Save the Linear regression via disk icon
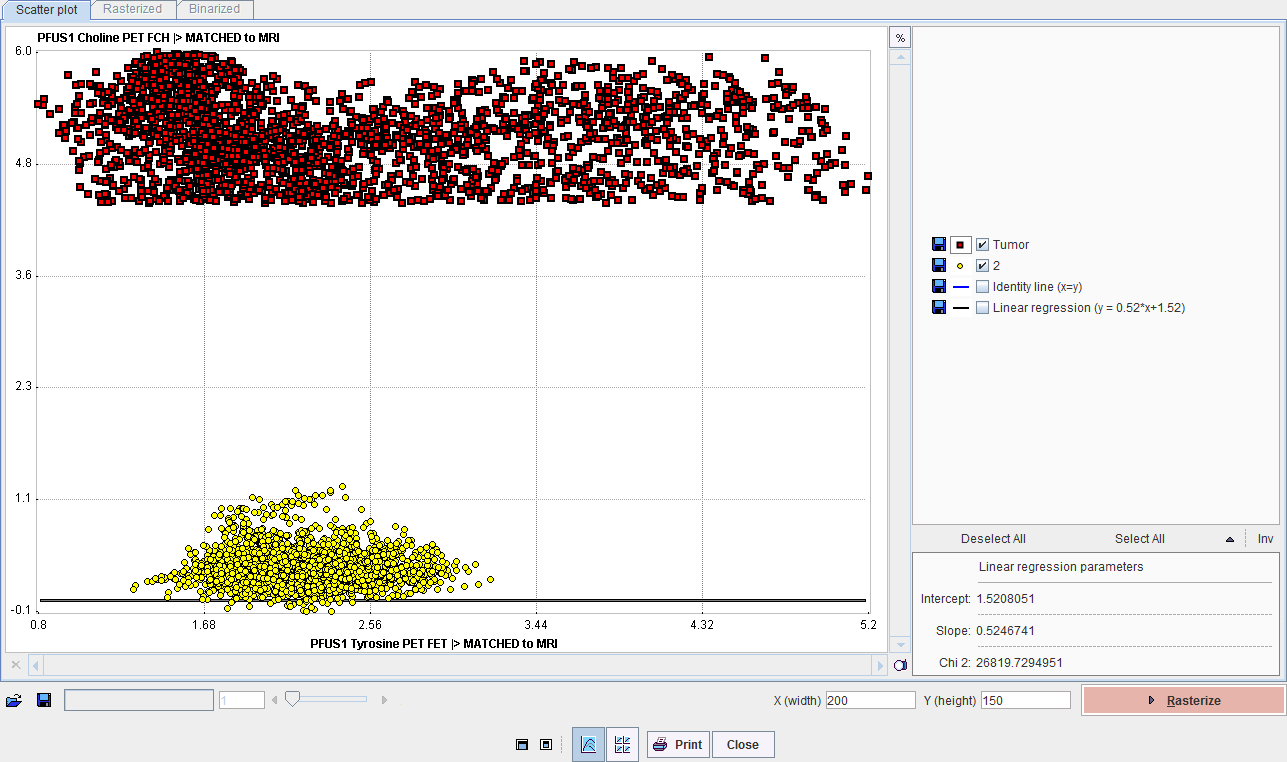Viewport: 1287px width, 762px height. pyautogui.click(x=939, y=307)
